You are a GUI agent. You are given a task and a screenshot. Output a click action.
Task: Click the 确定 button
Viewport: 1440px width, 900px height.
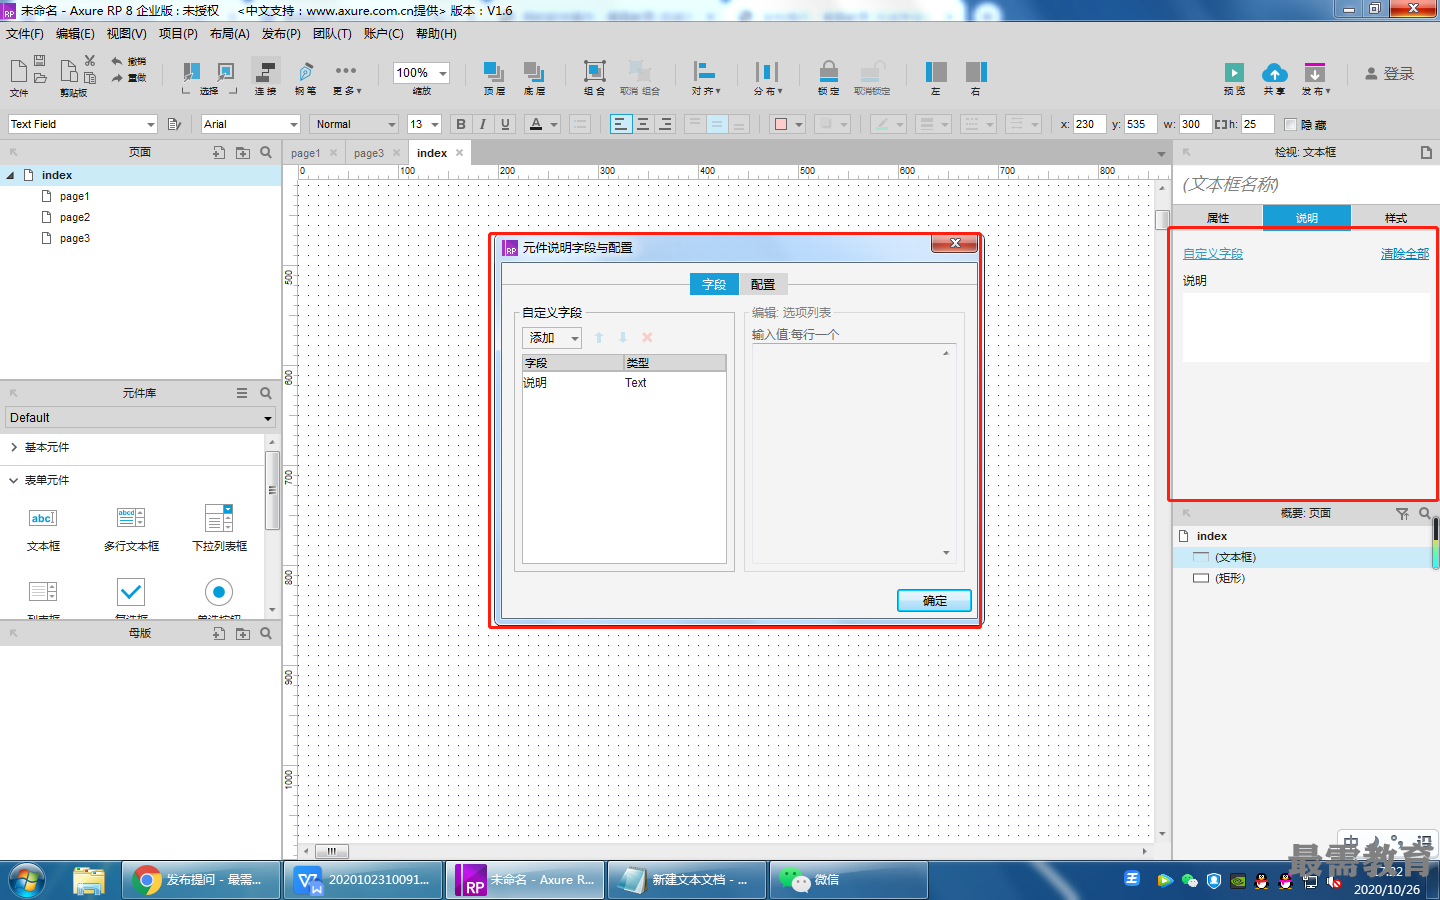pos(934,600)
